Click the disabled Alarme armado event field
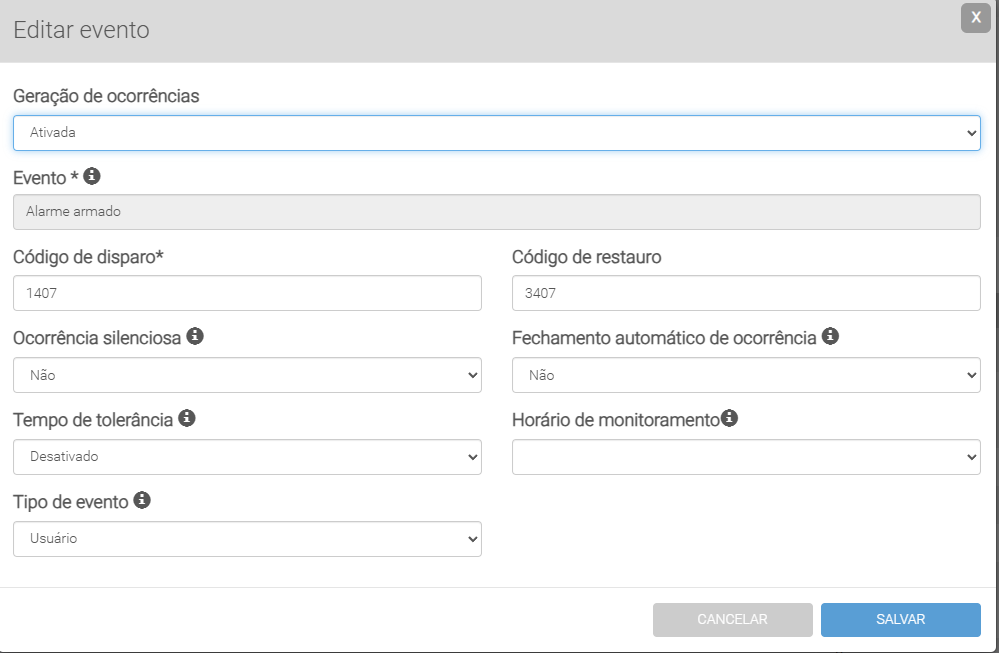Screen dimensions: 999x653 click(x=496, y=212)
